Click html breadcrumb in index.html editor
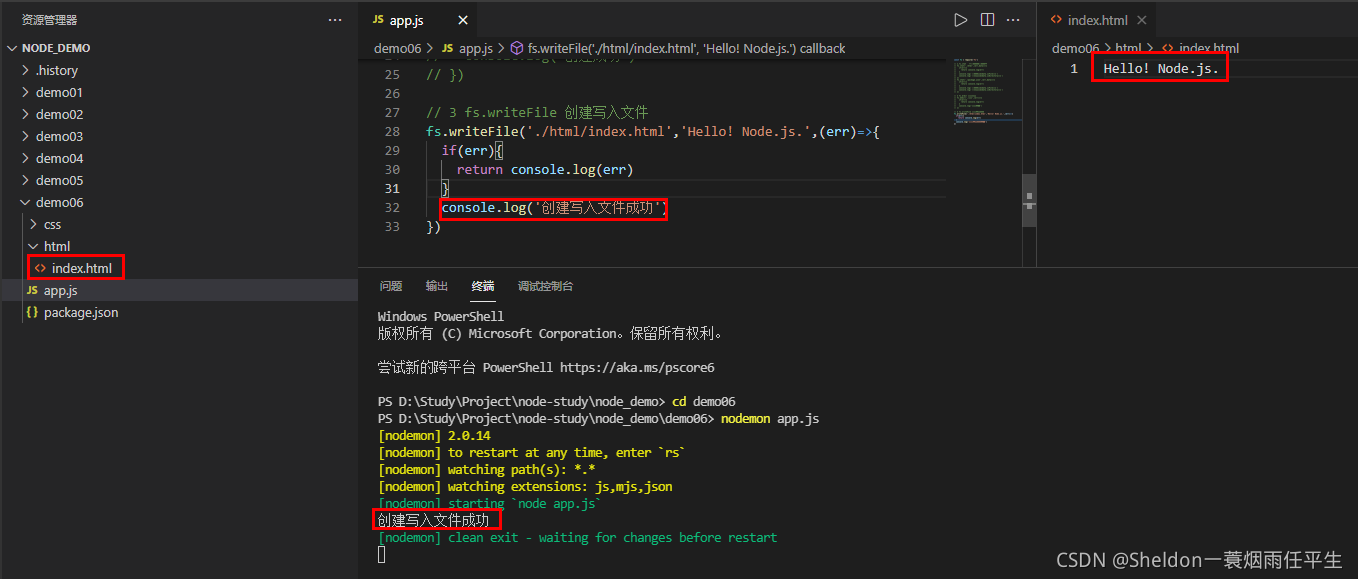Screen dimensions: 1358x579 (1128, 48)
